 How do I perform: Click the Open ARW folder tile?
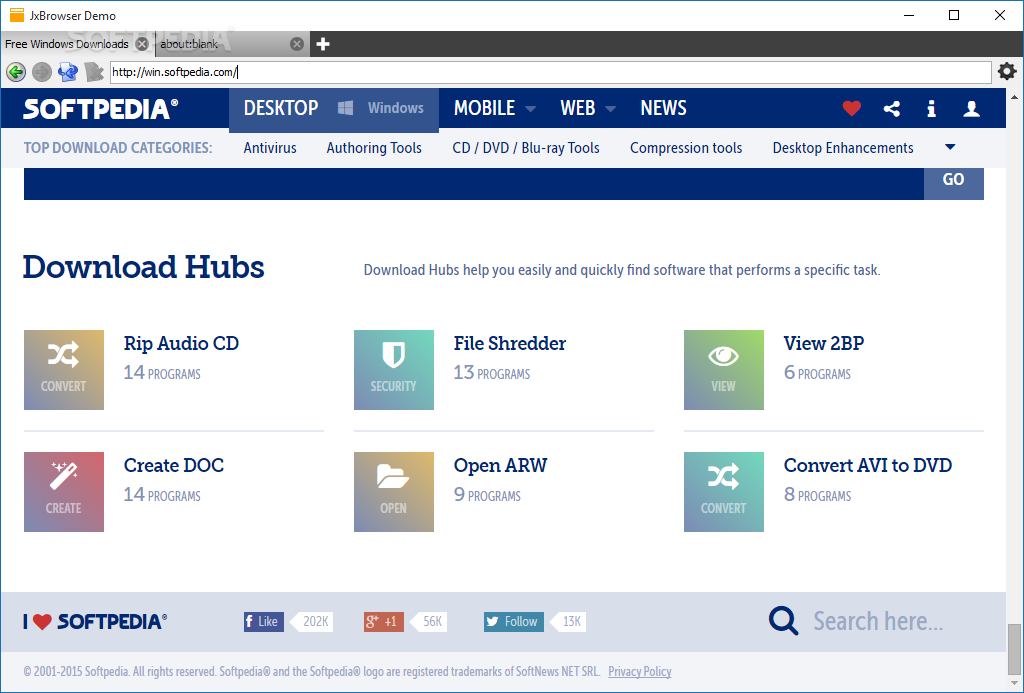[394, 492]
